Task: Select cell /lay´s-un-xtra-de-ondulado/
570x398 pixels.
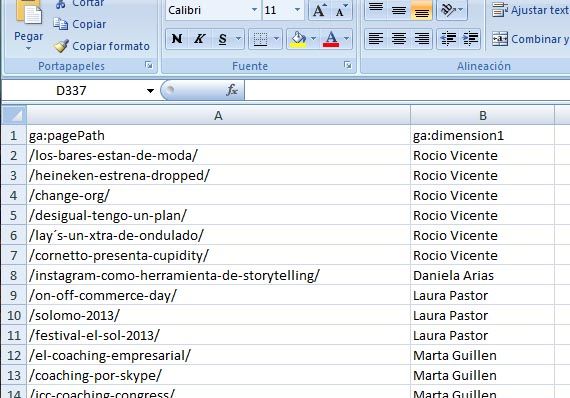Action: (218, 236)
